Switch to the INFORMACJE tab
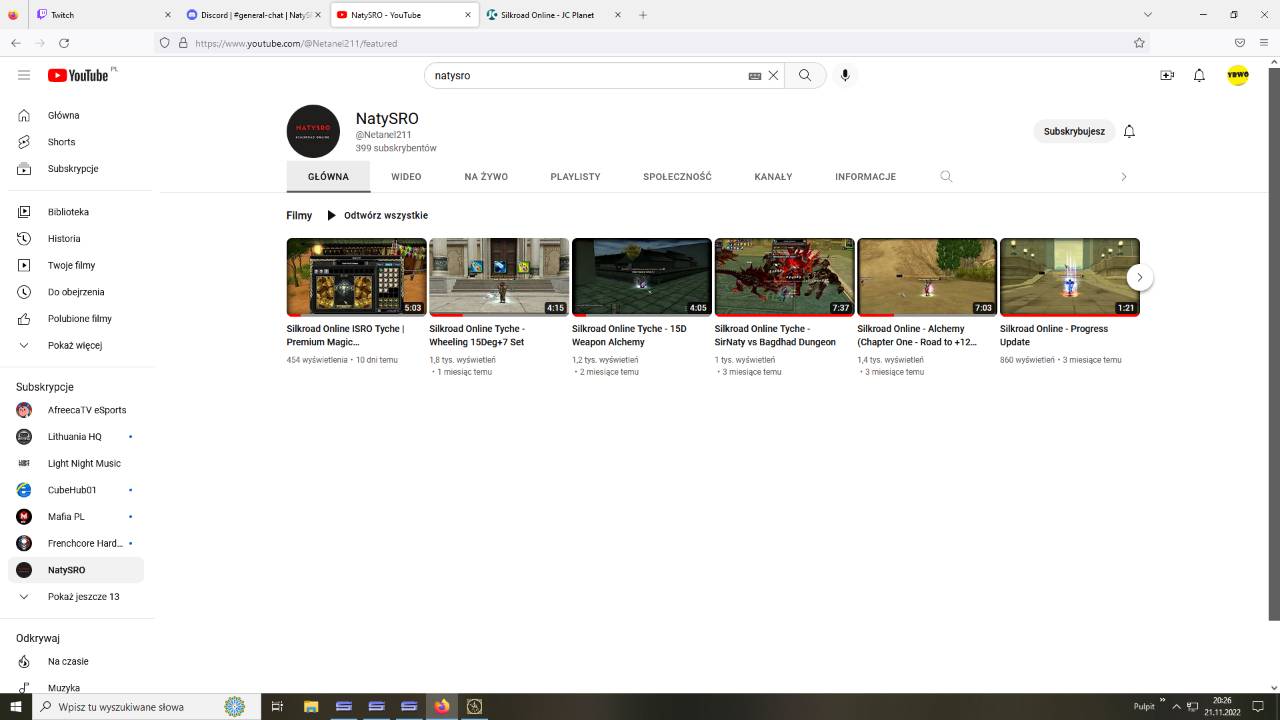 tap(865, 176)
